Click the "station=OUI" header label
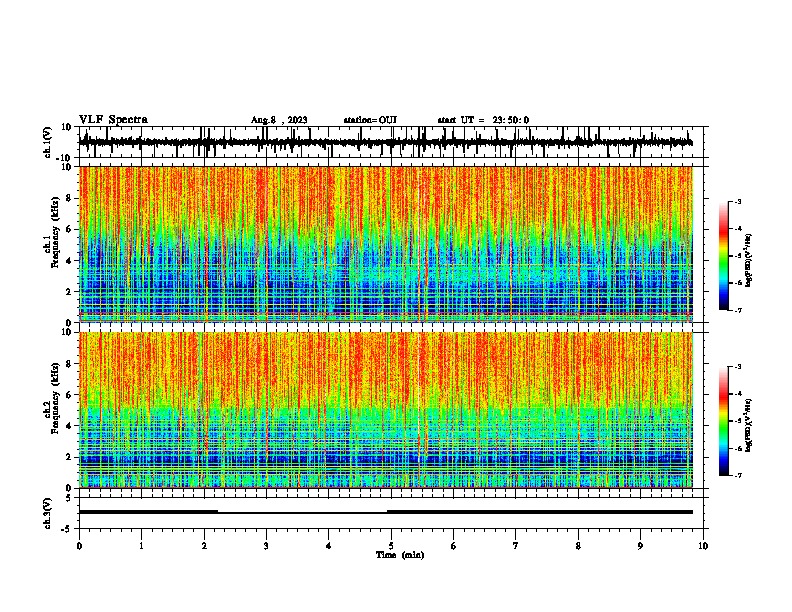This screenshot has height=612, width=792. coord(370,120)
